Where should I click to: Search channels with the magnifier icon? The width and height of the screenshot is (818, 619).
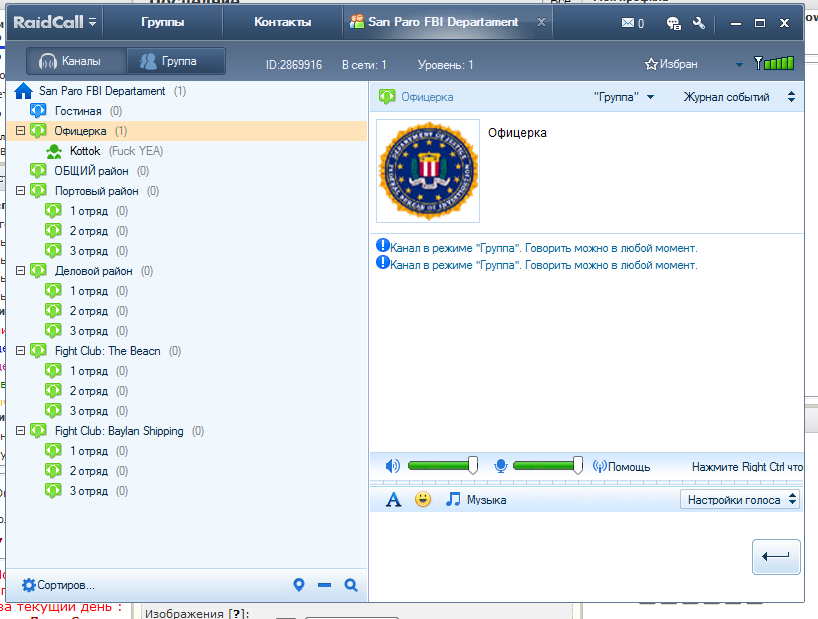(x=351, y=585)
